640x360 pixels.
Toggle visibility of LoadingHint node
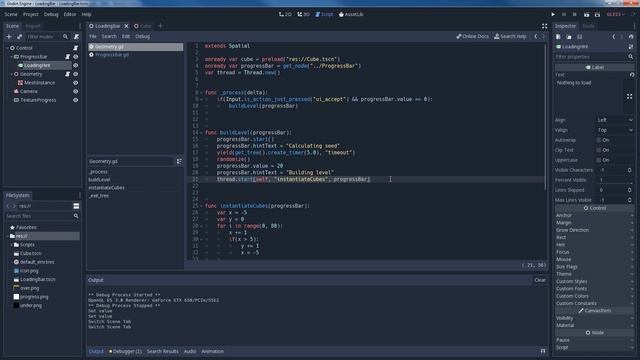click(x=76, y=65)
